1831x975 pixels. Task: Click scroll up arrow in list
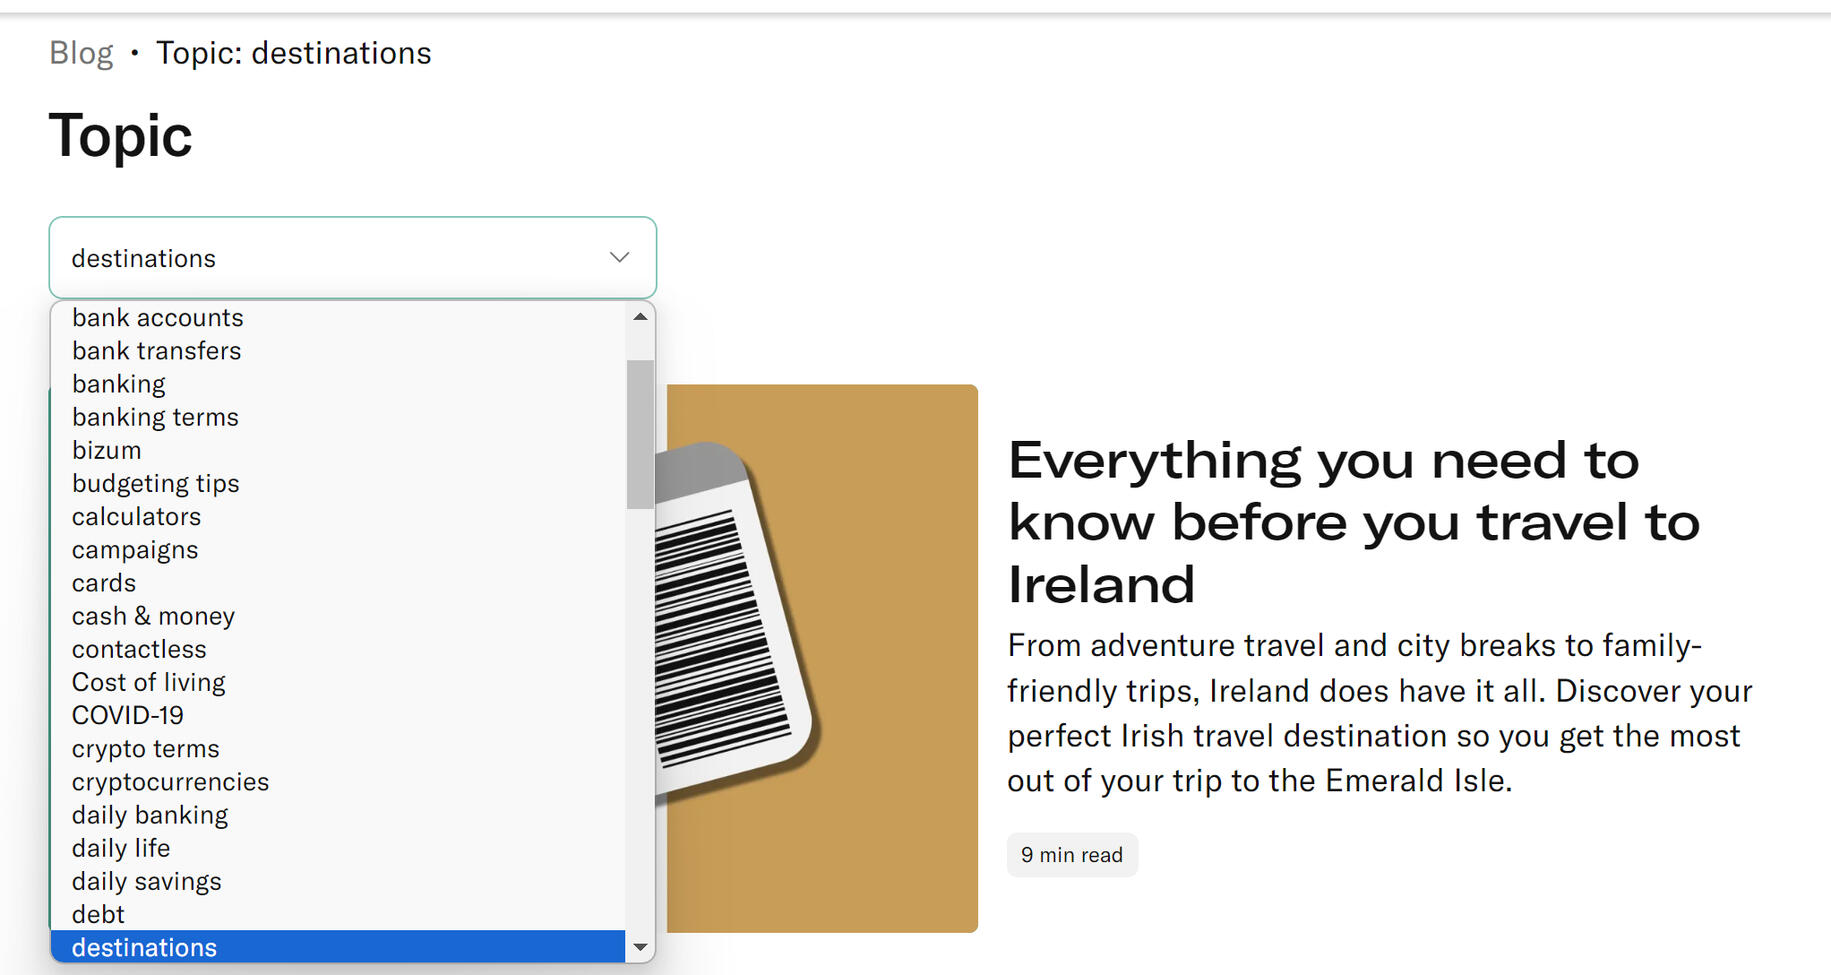click(640, 317)
